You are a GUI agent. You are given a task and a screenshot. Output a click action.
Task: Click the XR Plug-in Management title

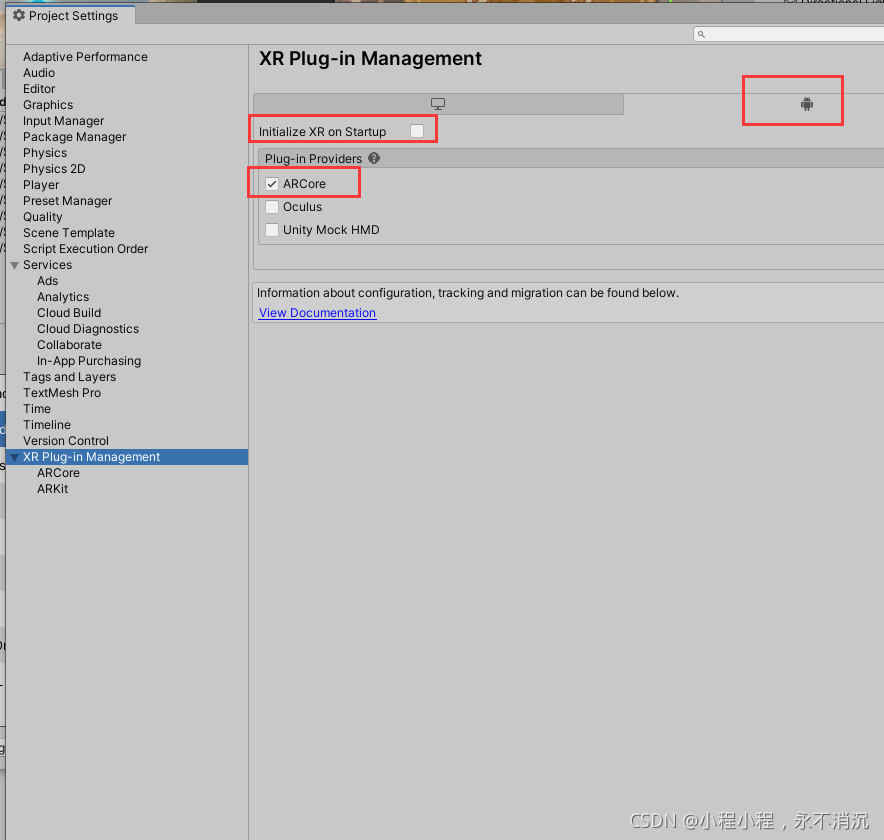pos(370,59)
